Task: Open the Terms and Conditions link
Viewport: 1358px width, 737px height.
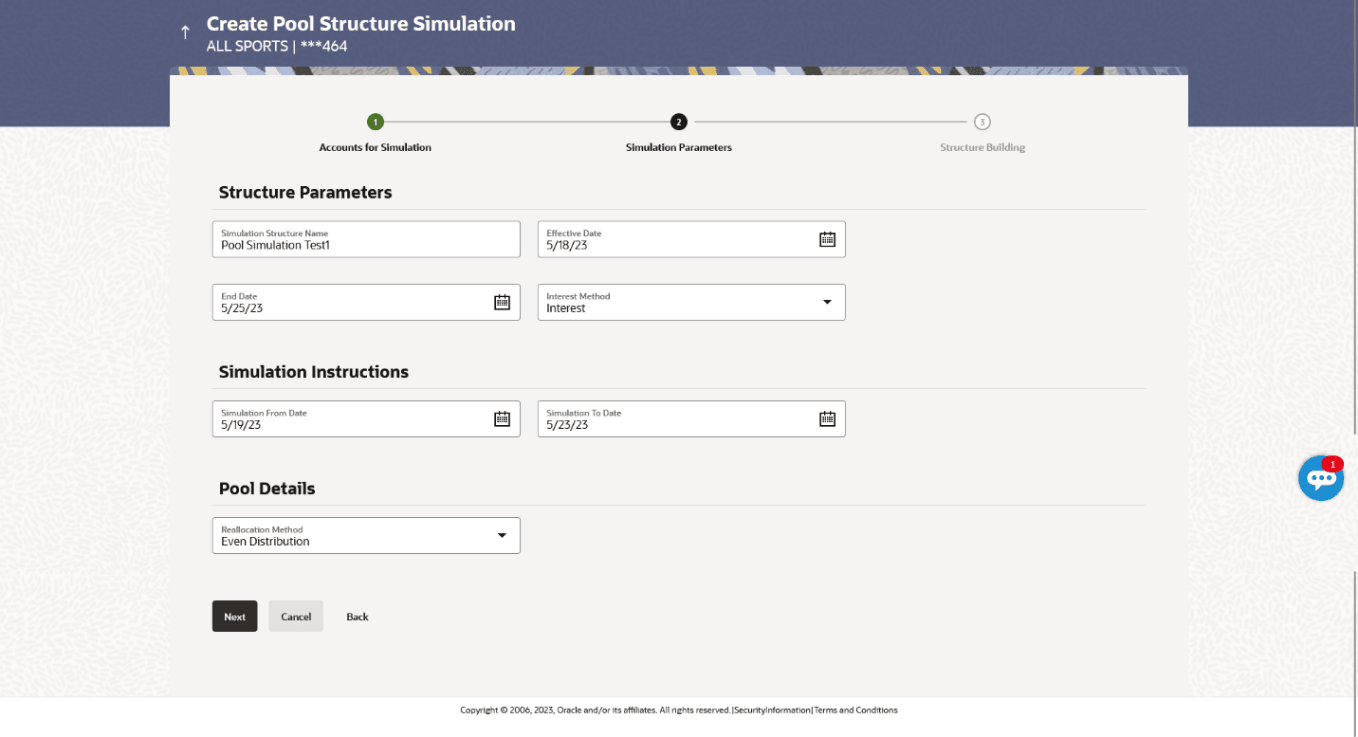Action: click(856, 710)
